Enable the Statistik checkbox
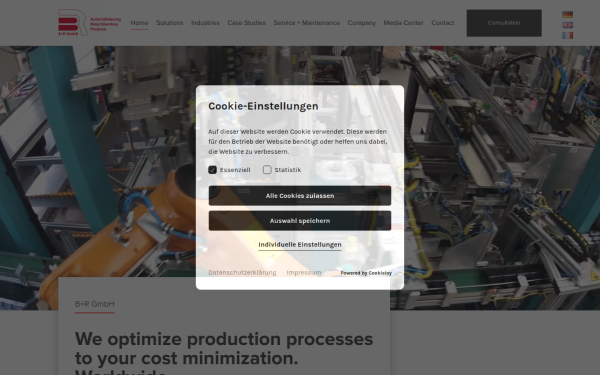The width and height of the screenshot is (600, 375). (x=267, y=170)
